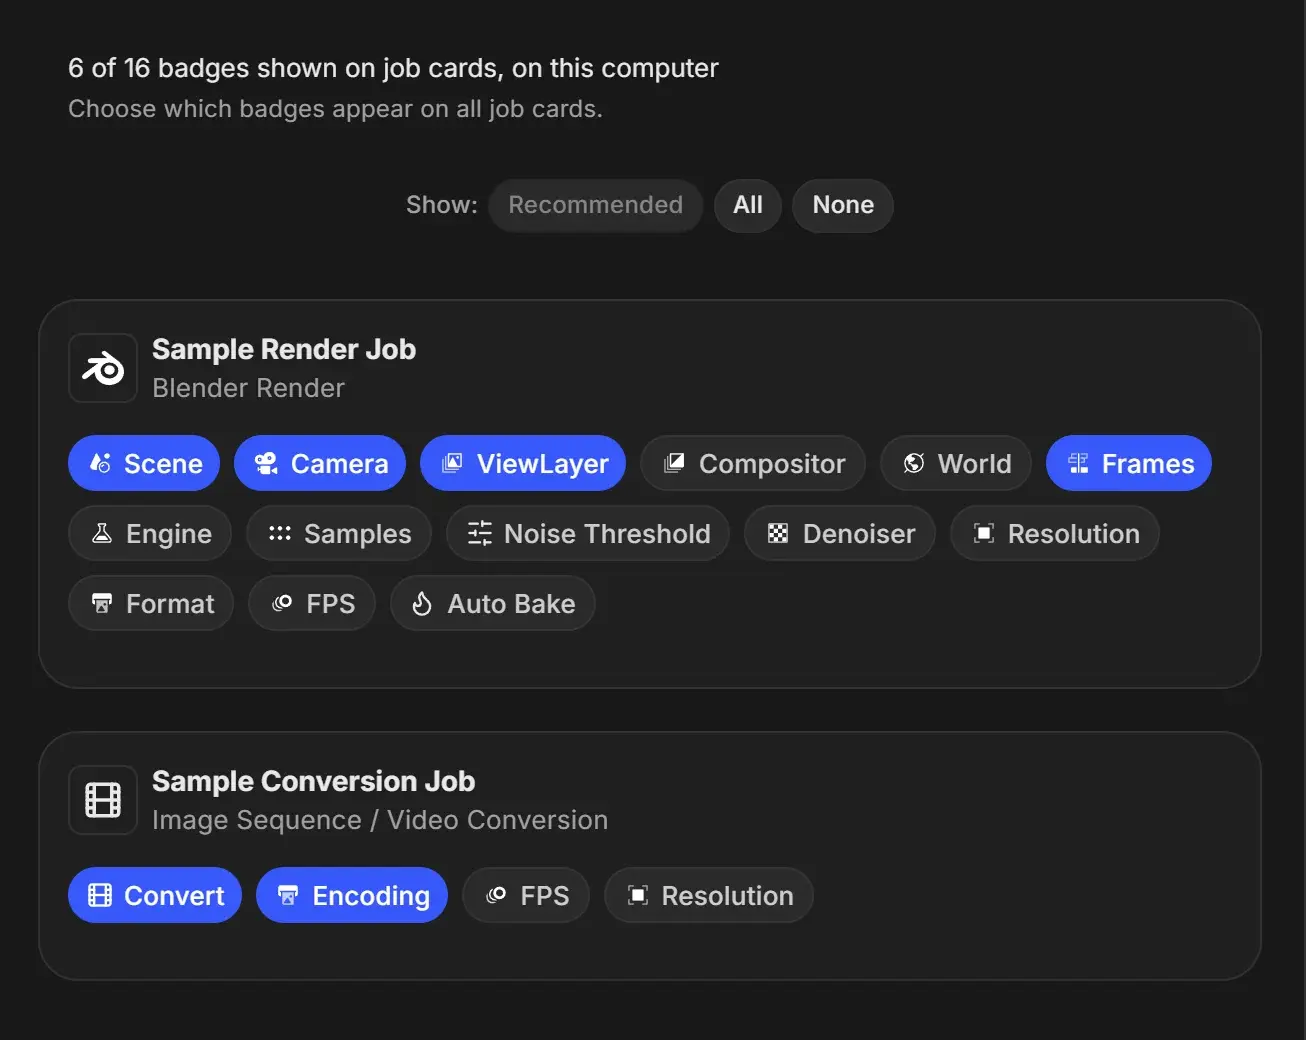The width and height of the screenshot is (1306, 1040).
Task: Toggle off the Camera badge
Action: (x=320, y=463)
